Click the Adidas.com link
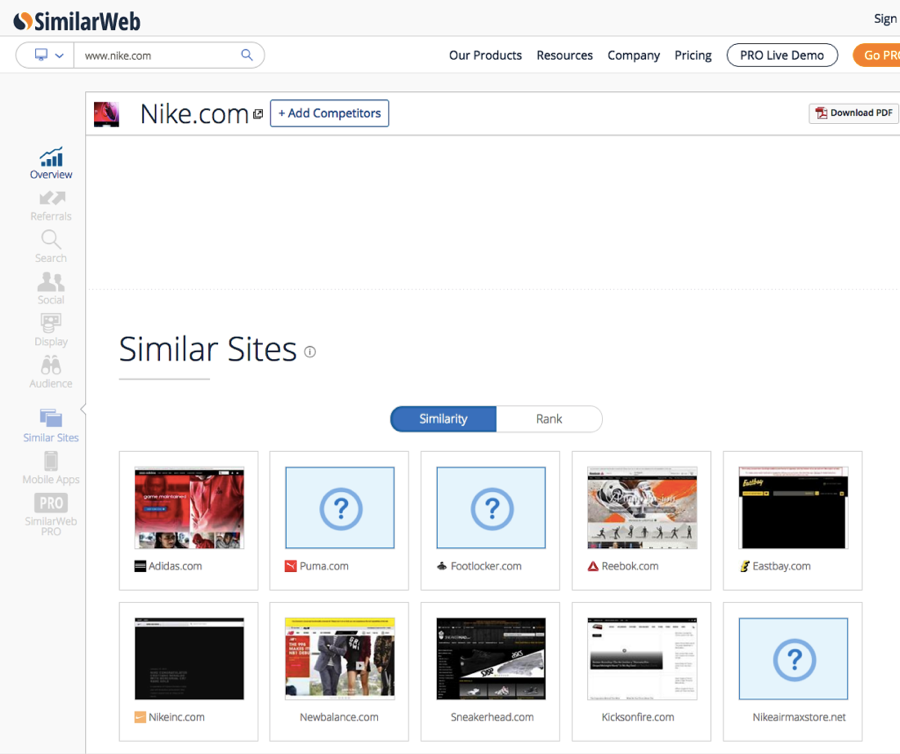 click(175, 566)
